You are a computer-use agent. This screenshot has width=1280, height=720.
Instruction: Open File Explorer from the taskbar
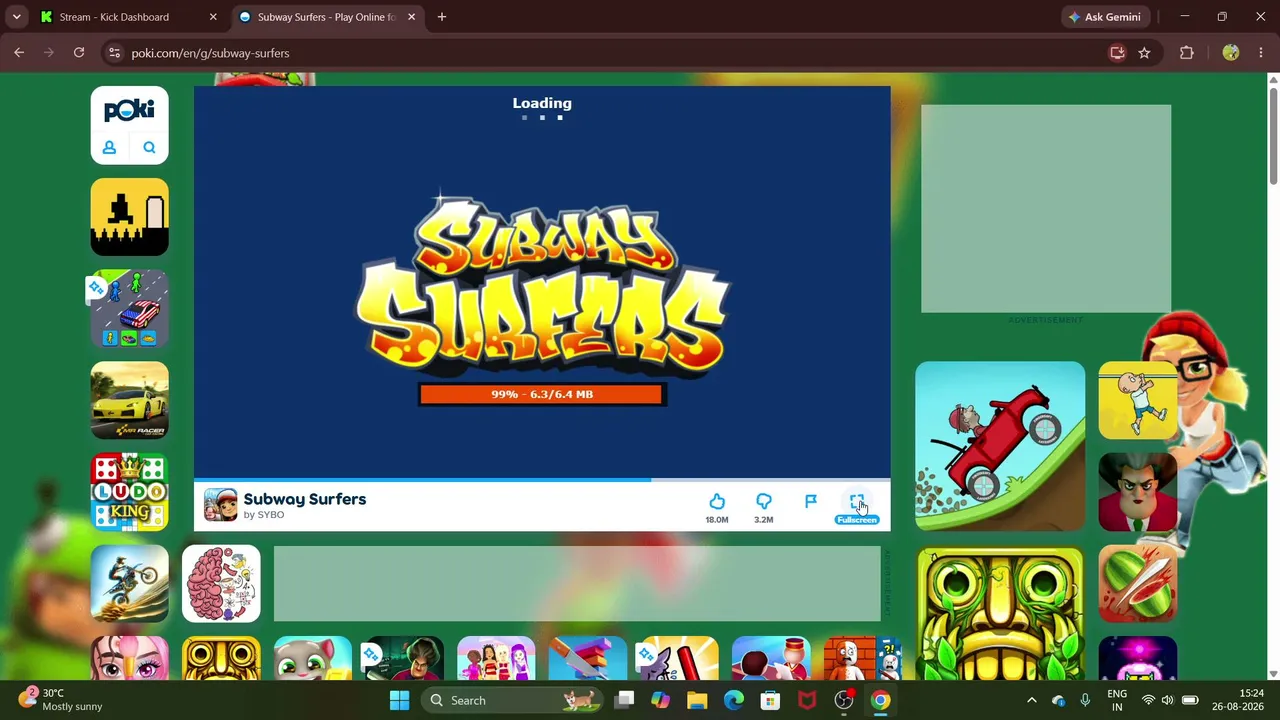click(x=697, y=700)
